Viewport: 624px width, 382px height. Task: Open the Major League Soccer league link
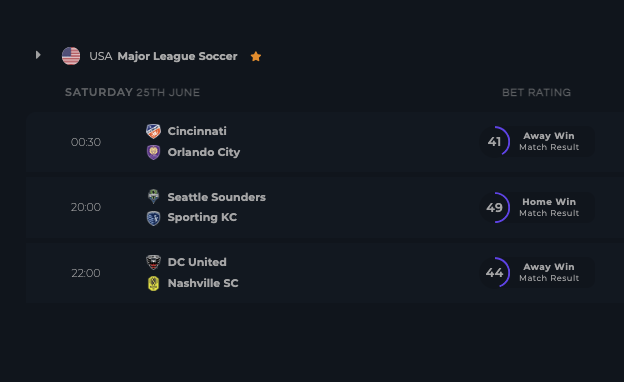177,57
